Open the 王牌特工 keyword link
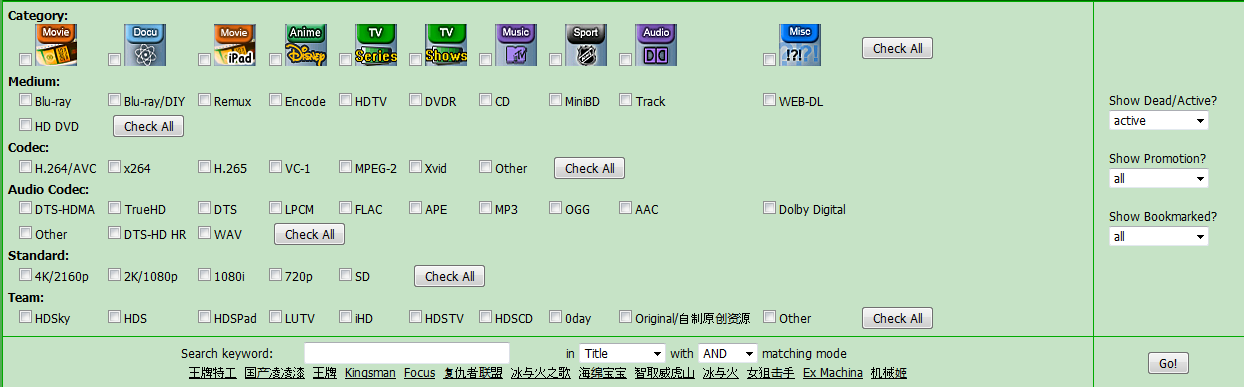This screenshot has width=1244, height=387. [x=213, y=373]
